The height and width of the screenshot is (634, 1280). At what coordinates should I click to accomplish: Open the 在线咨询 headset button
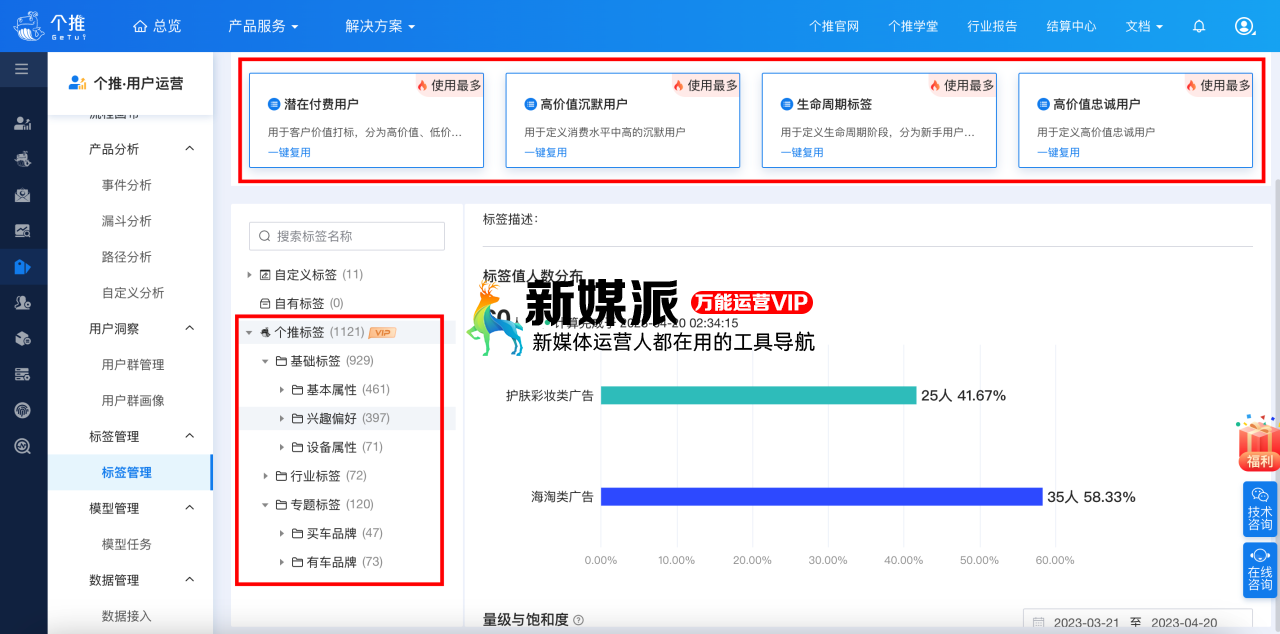pos(1260,570)
